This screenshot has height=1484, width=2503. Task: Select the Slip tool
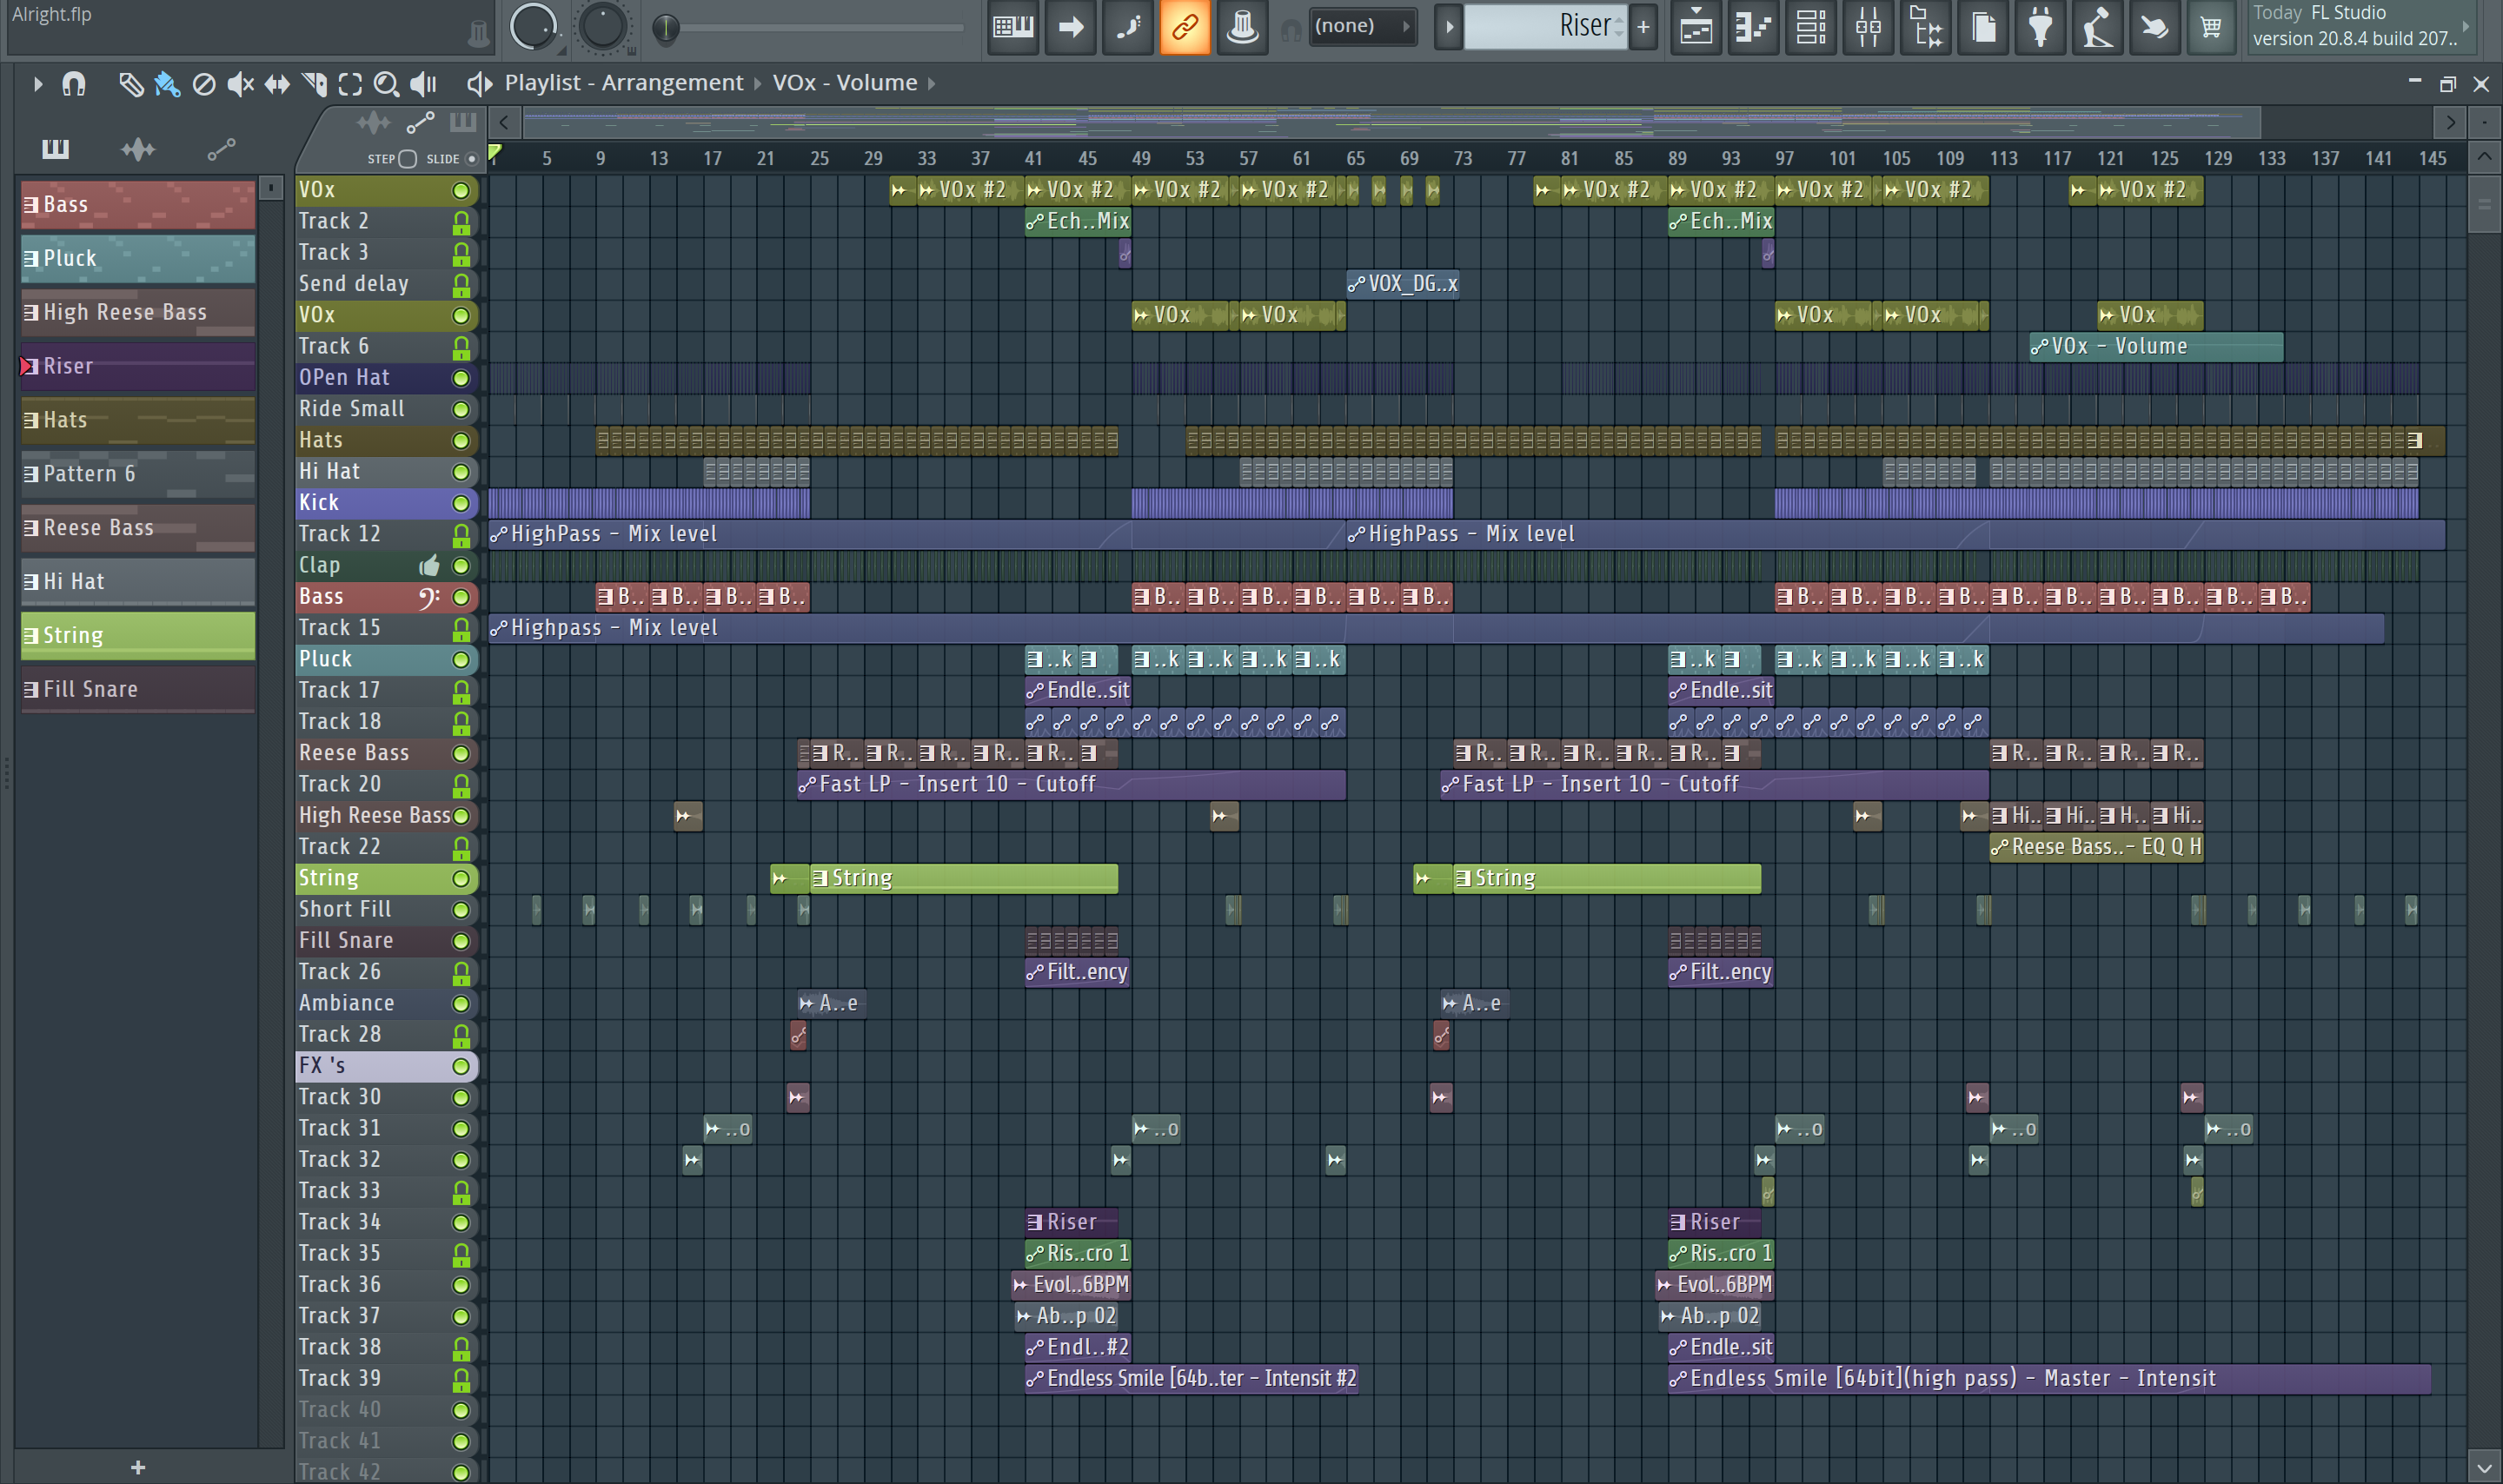pos(277,84)
